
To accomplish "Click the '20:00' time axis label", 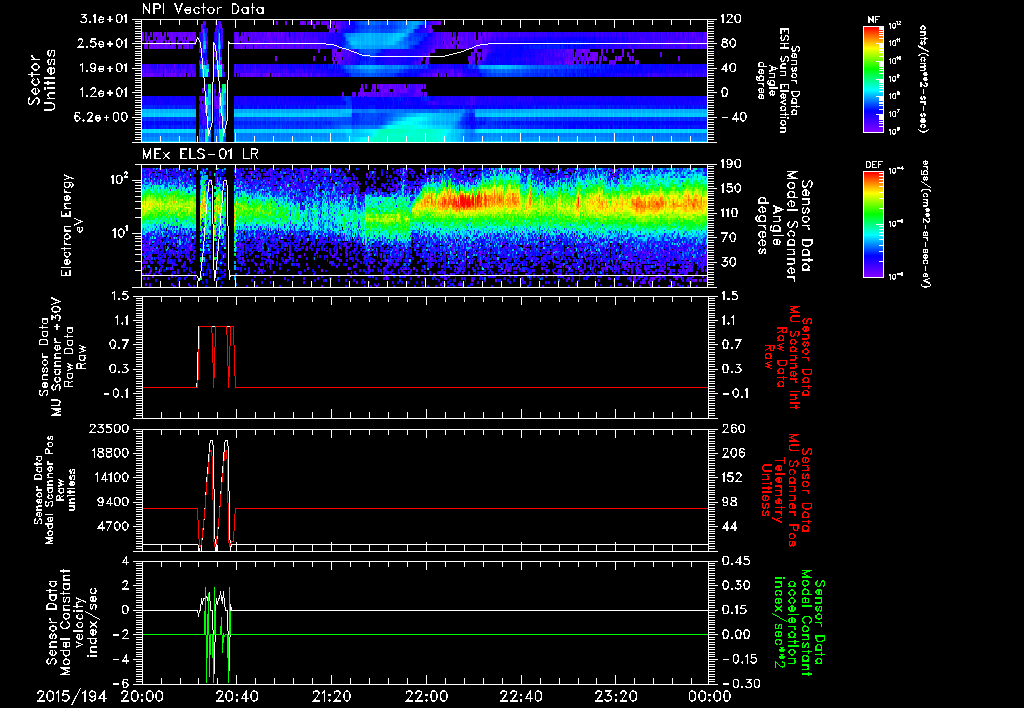I will point(142,696).
